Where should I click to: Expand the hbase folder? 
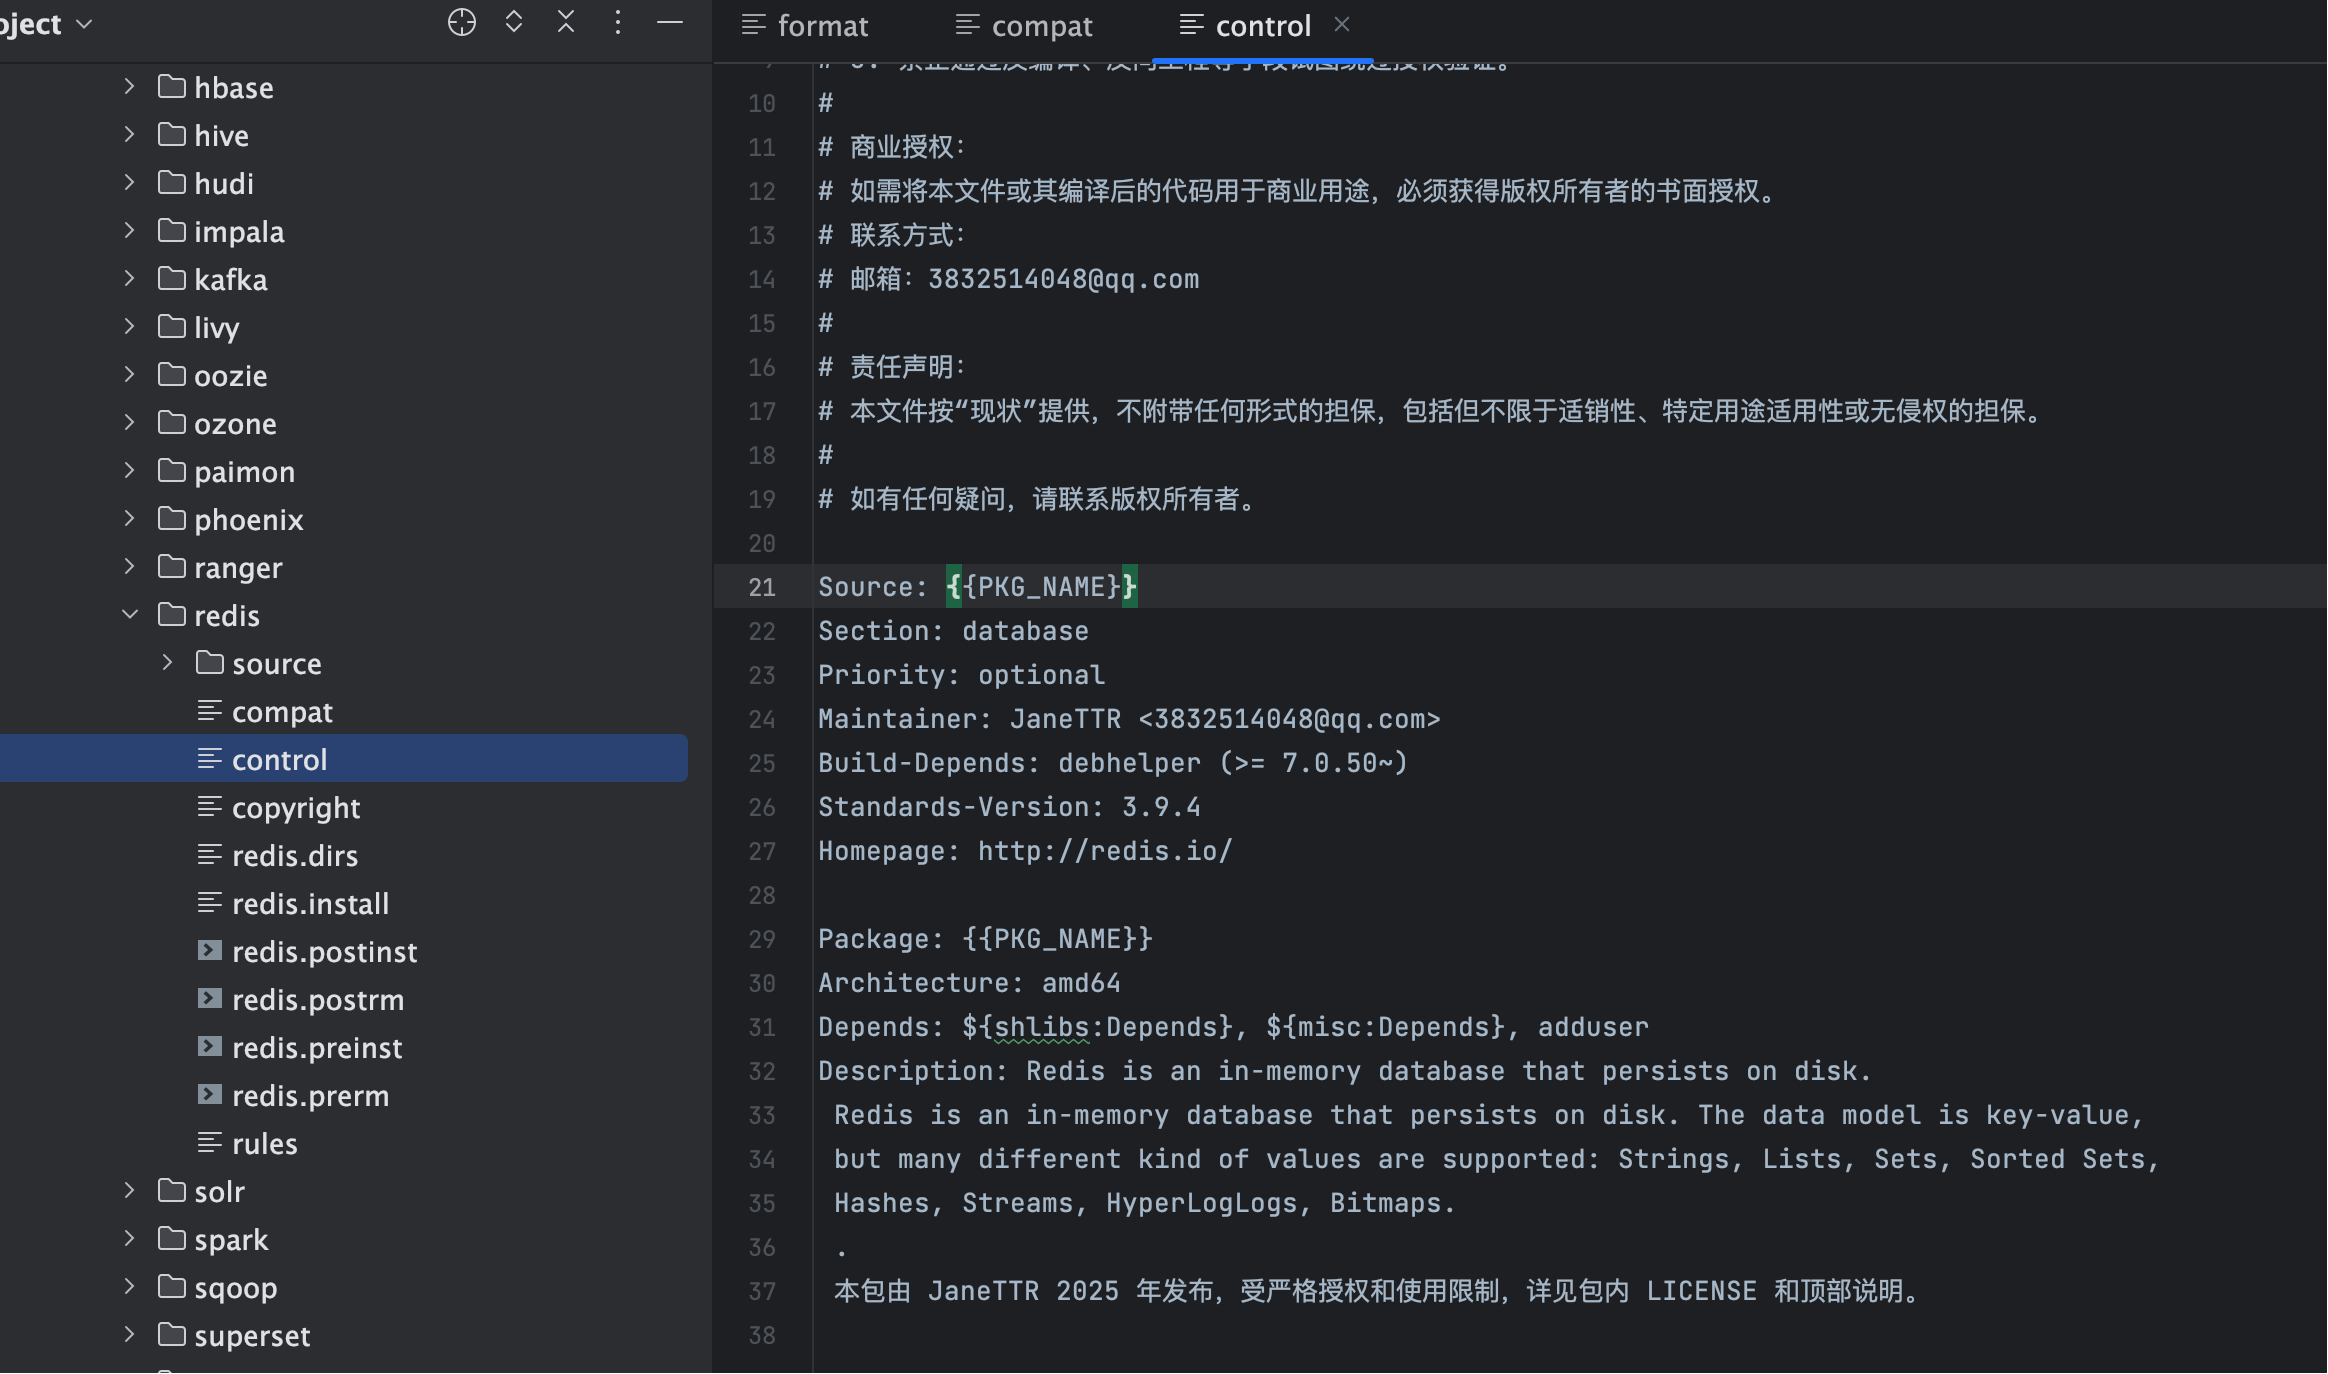[x=129, y=87]
